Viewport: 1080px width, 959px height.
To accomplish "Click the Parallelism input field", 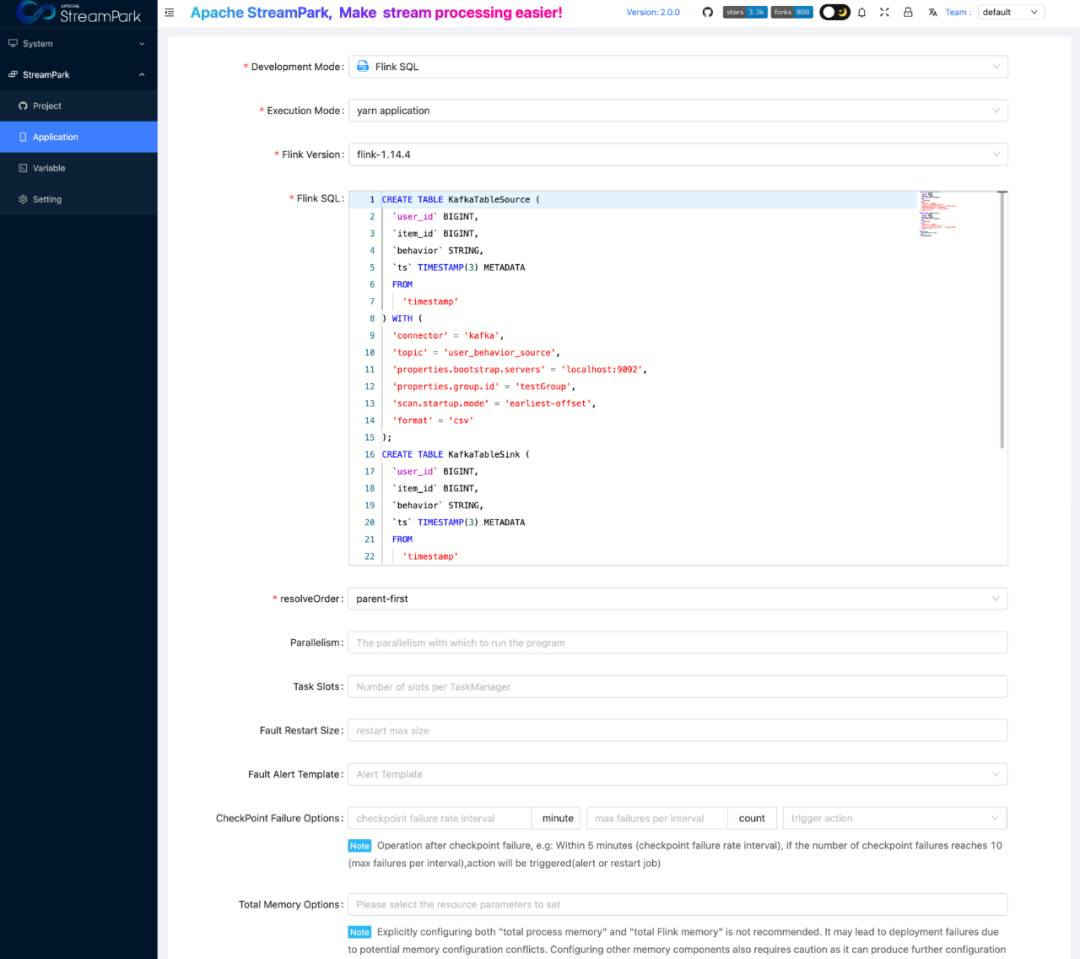I will point(677,643).
